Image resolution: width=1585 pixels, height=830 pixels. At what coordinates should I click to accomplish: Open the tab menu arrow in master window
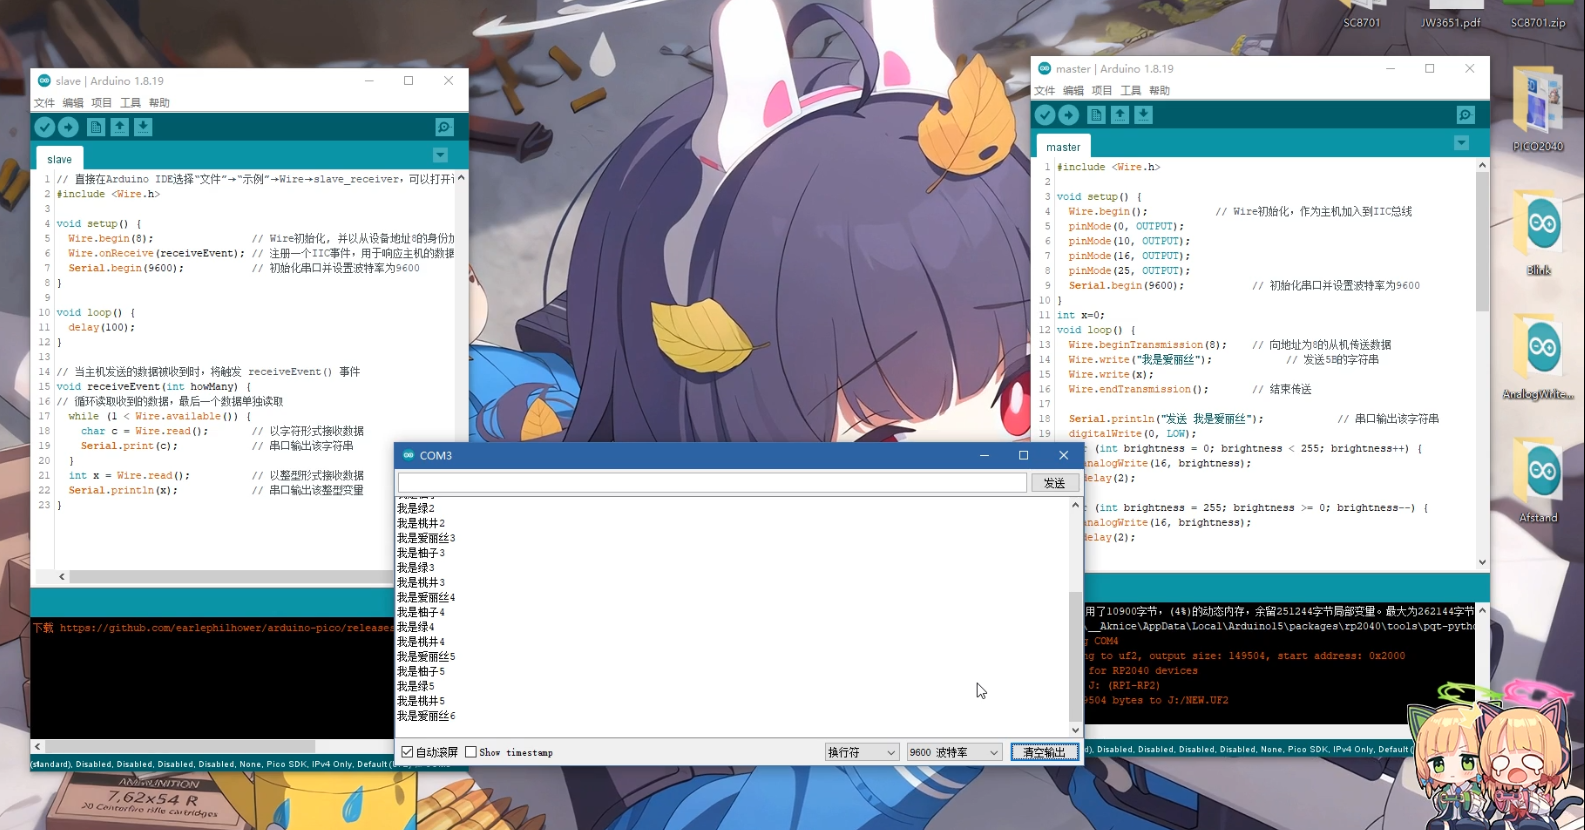click(1461, 143)
